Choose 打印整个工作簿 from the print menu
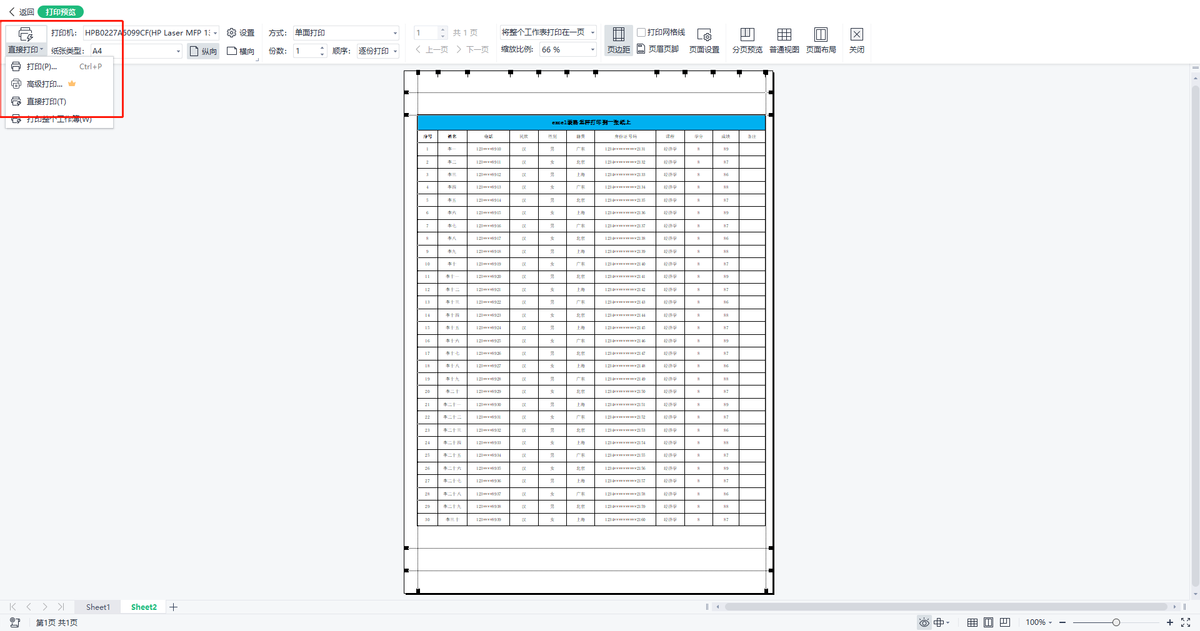This screenshot has width=1200, height=631. pyautogui.click(x=60, y=119)
